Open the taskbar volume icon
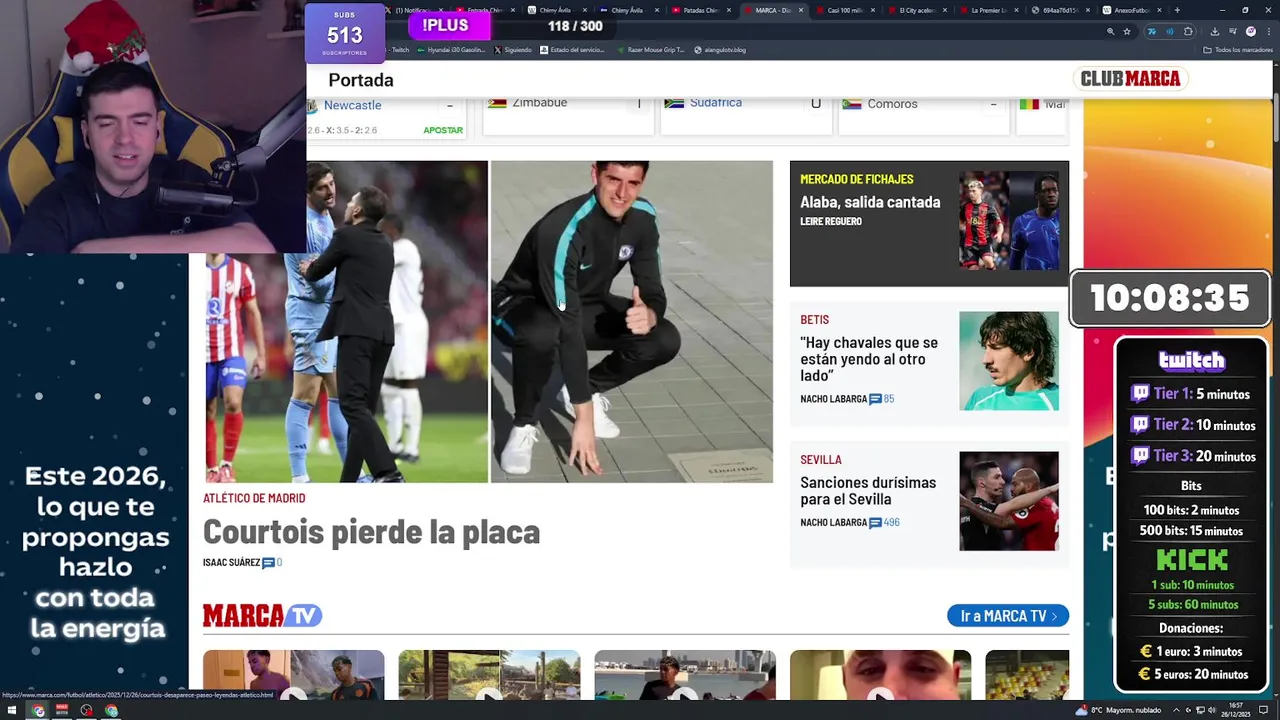The height and width of the screenshot is (720, 1280). coord(1211,710)
